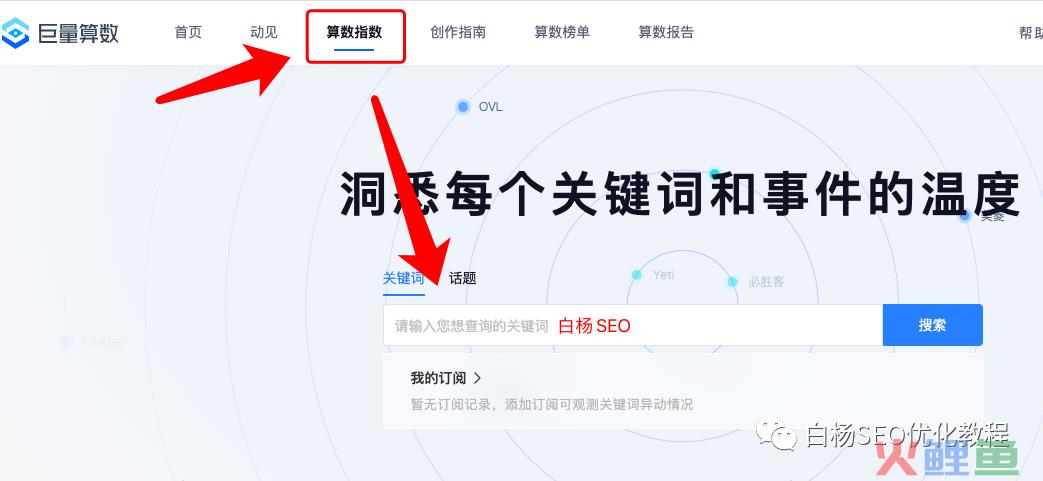1043x481 pixels.
Task: Open the 首页 navigation tab
Action: (x=188, y=33)
